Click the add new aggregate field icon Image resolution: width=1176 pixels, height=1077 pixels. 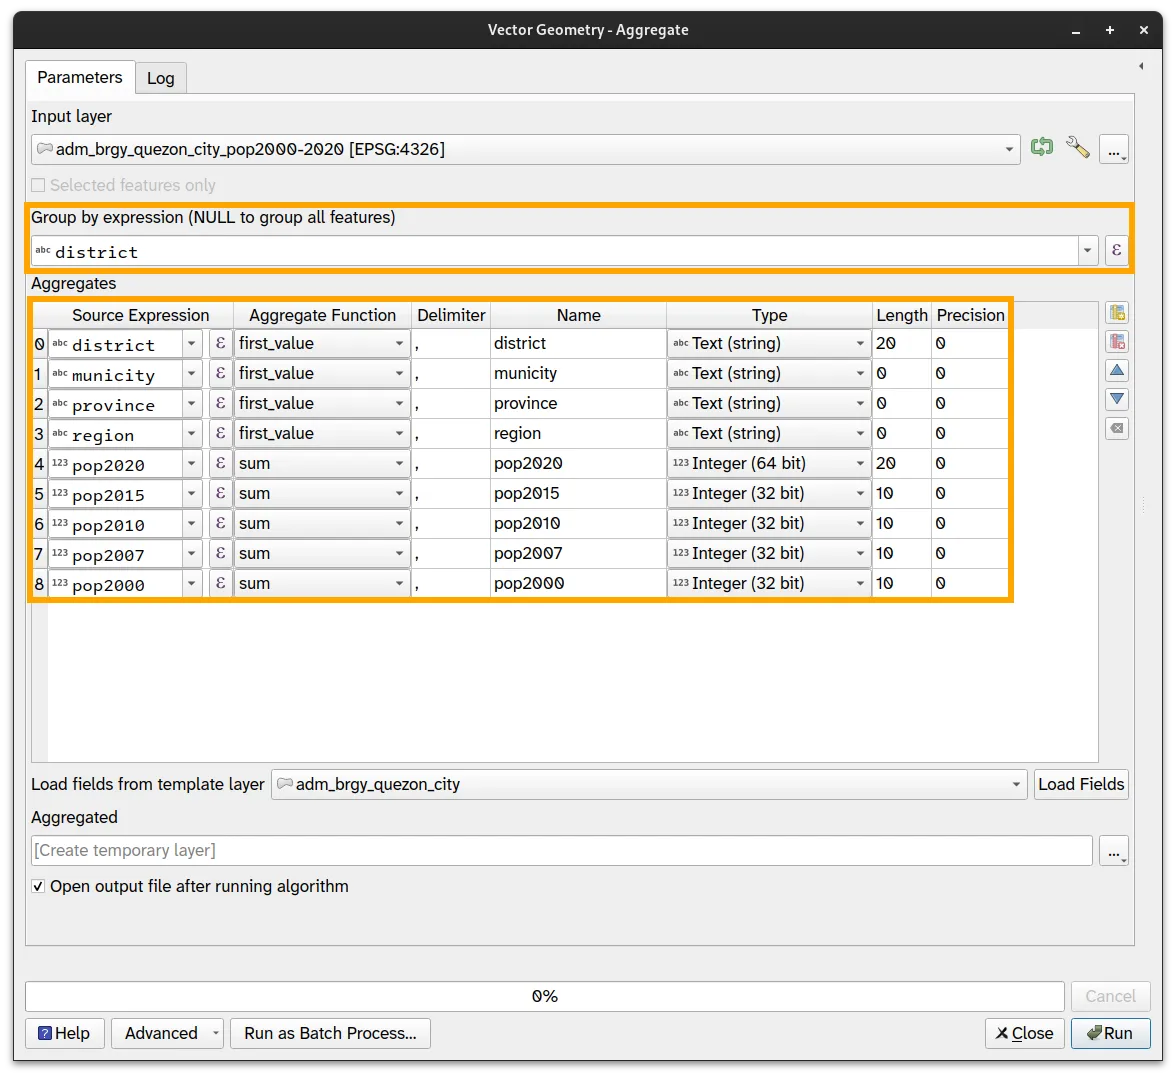click(x=1117, y=312)
